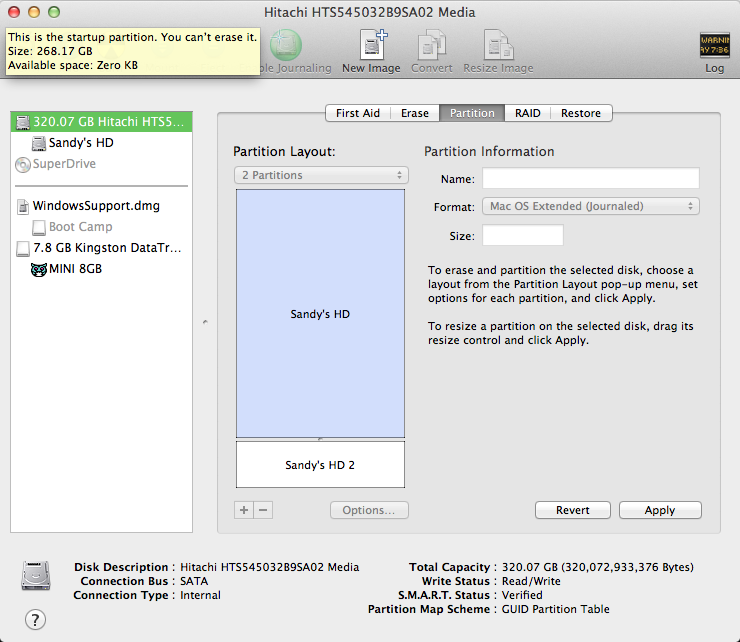Add a partition with the plus button
The image size is (740, 642).
pos(244,510)
